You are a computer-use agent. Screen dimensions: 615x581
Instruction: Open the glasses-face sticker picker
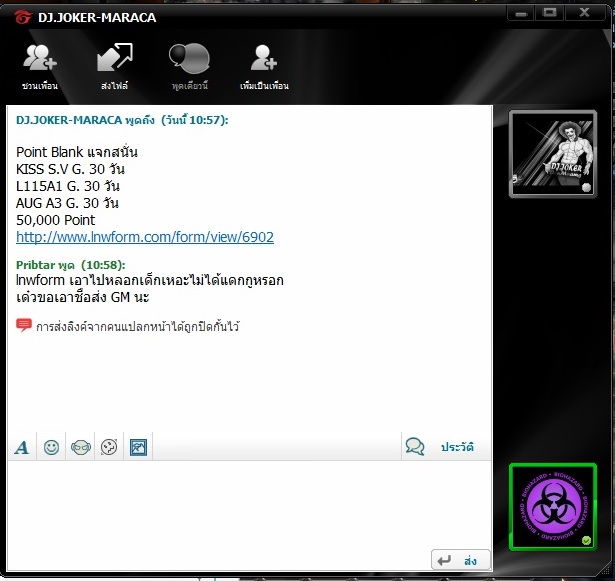81,447
